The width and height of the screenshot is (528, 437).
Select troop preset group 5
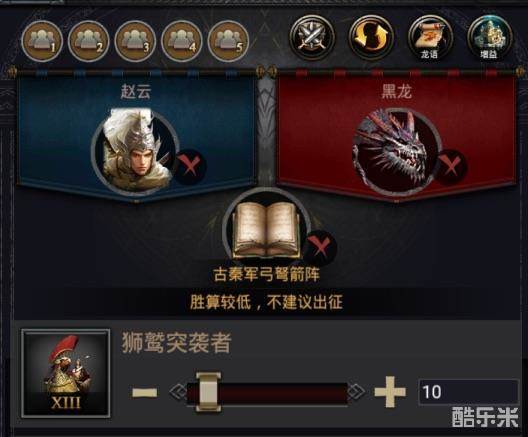click(228, 41)
